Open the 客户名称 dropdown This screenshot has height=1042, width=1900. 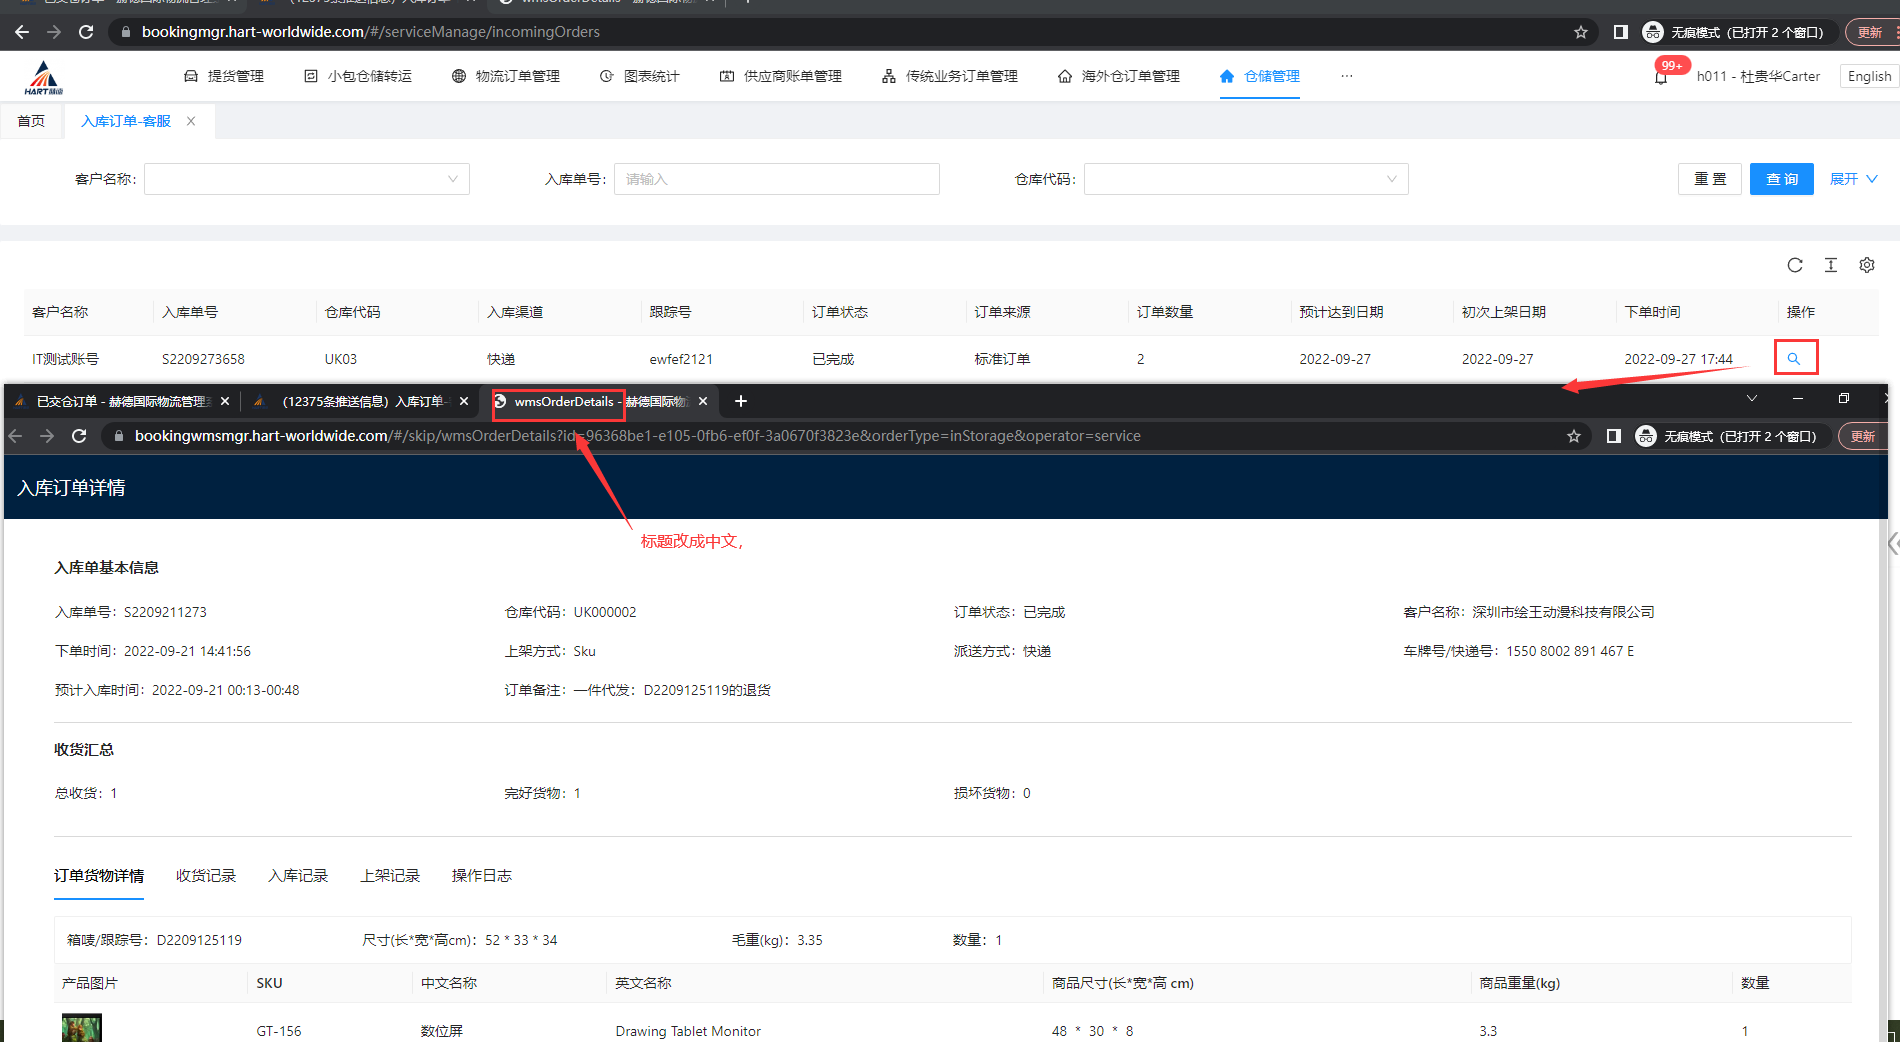[x=306, y=179]
